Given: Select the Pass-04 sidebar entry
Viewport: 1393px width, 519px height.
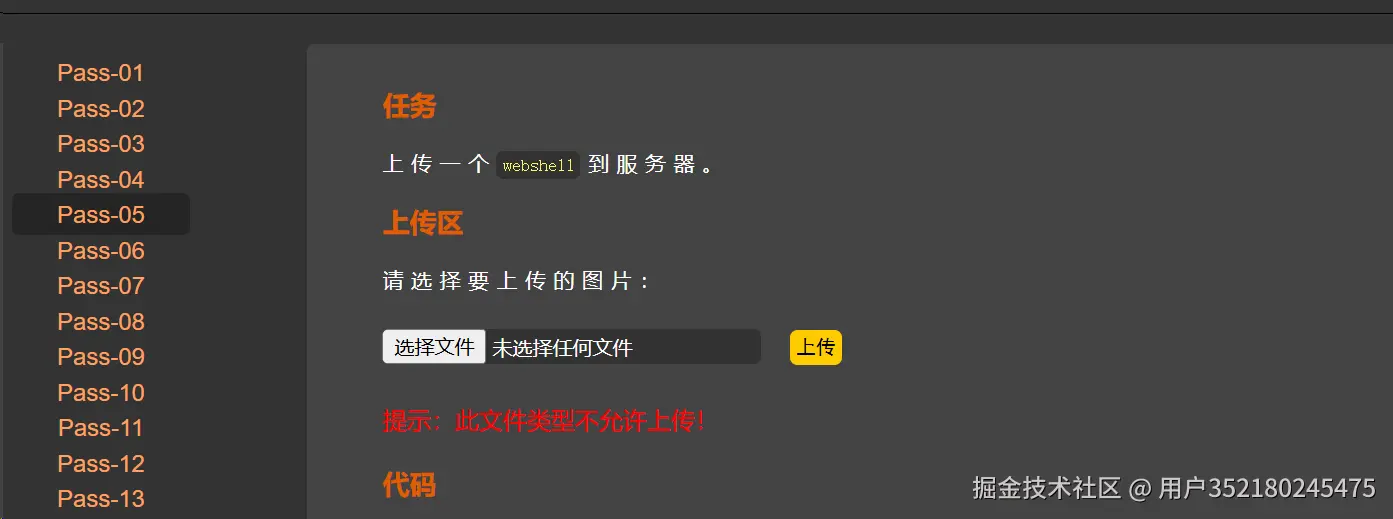Looking at the screenshot, I should pyautogui.click(x=100, y=180).
